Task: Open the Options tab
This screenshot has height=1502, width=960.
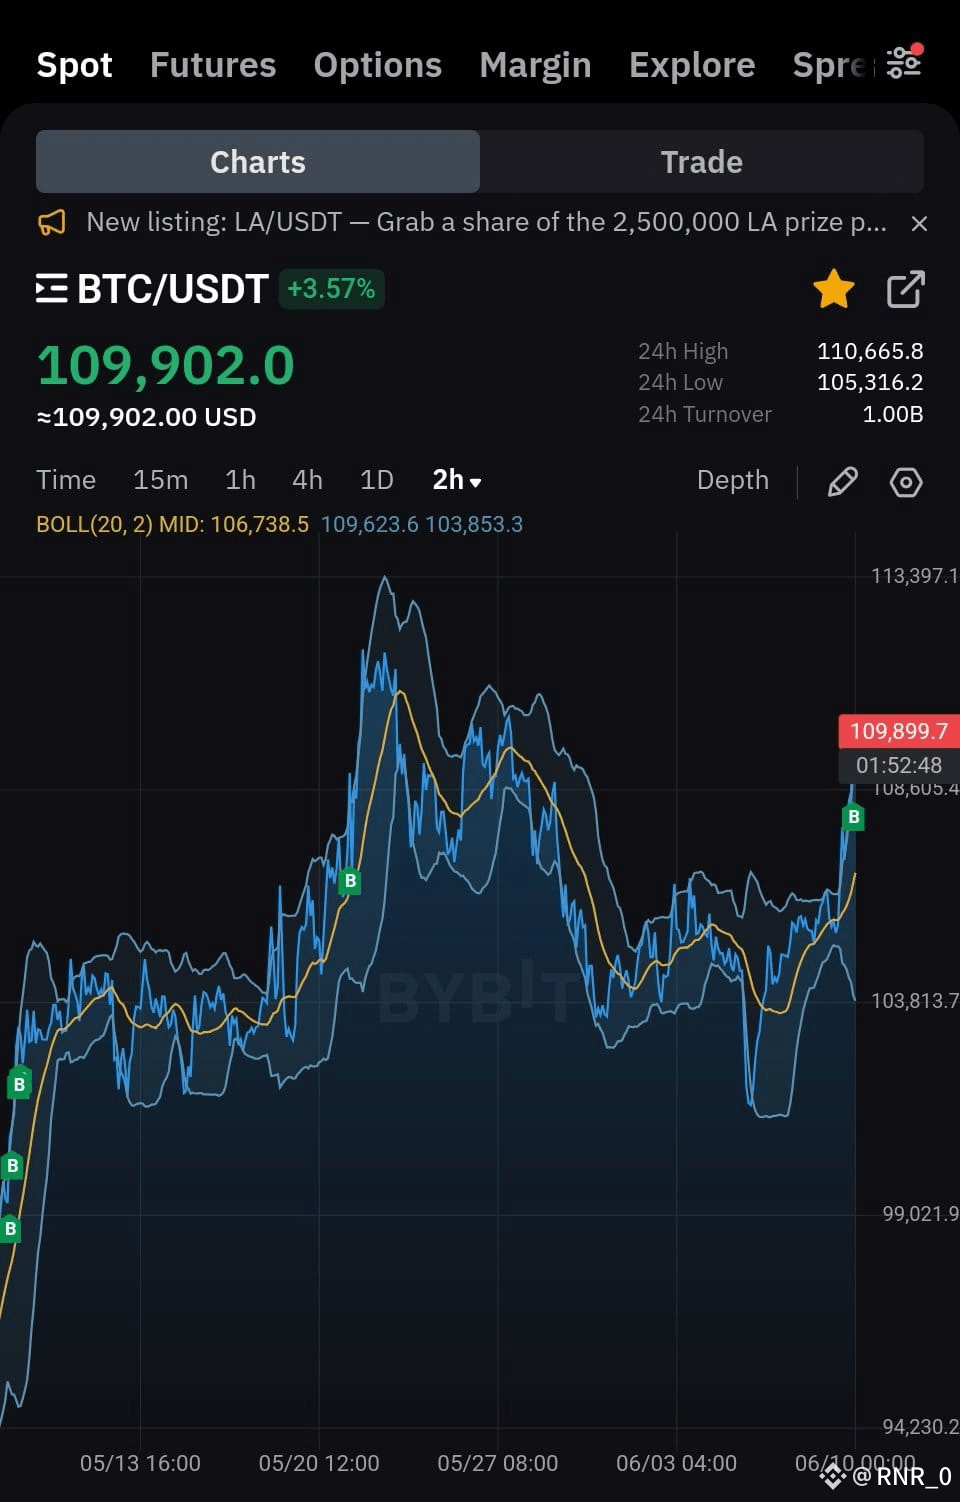Action: point(378,65)
